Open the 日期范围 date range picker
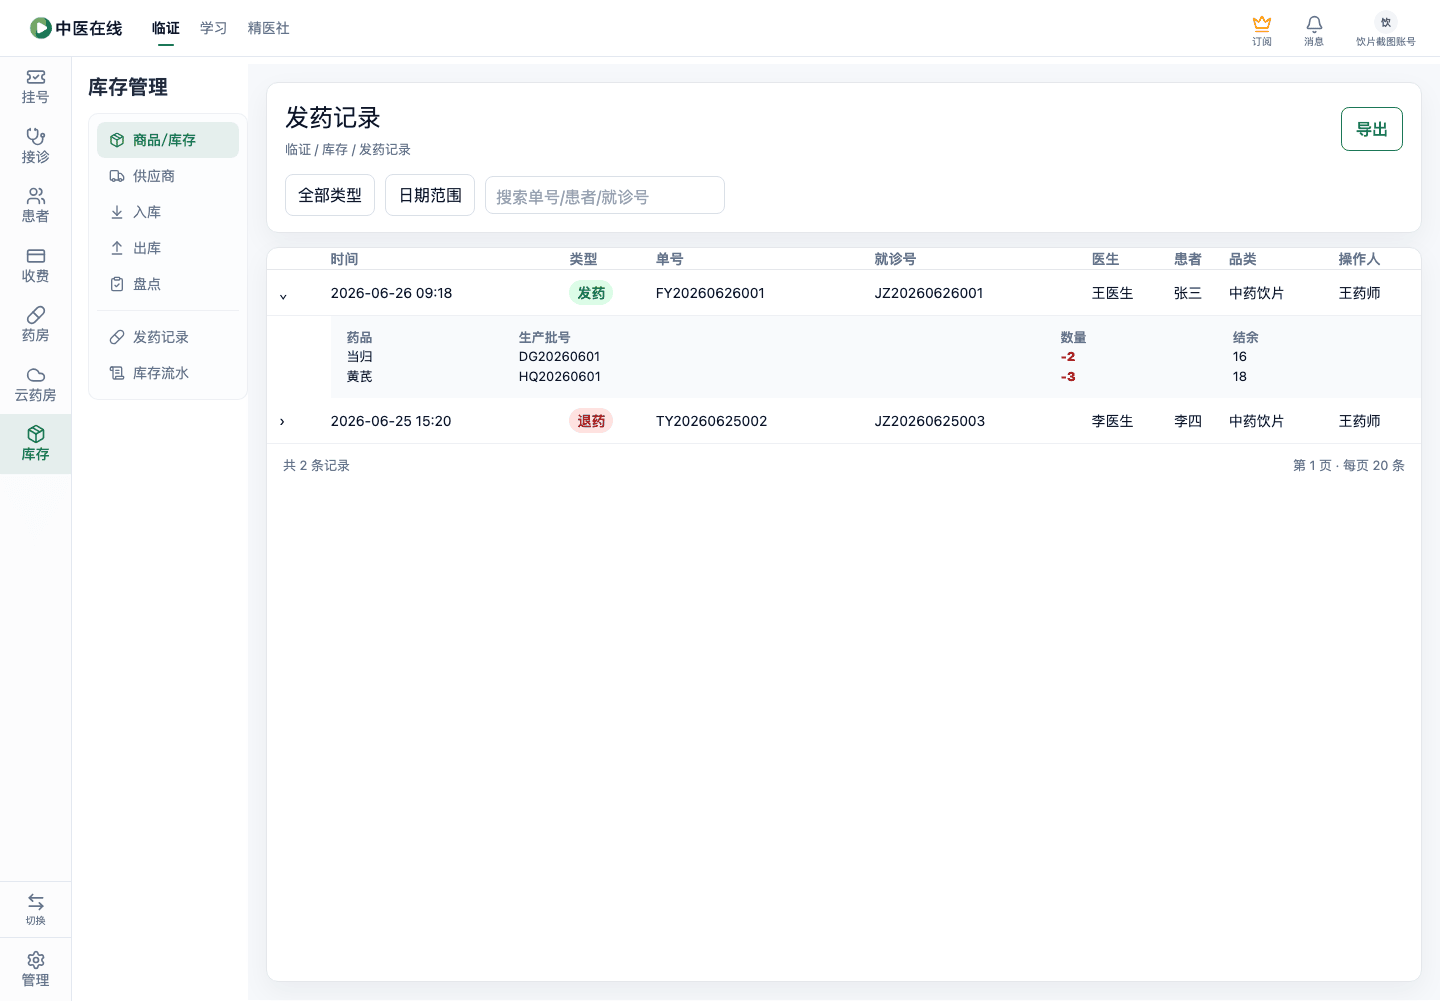Screen dimensions: 1440x1001 pyautogui.click(x=430, y=195)
